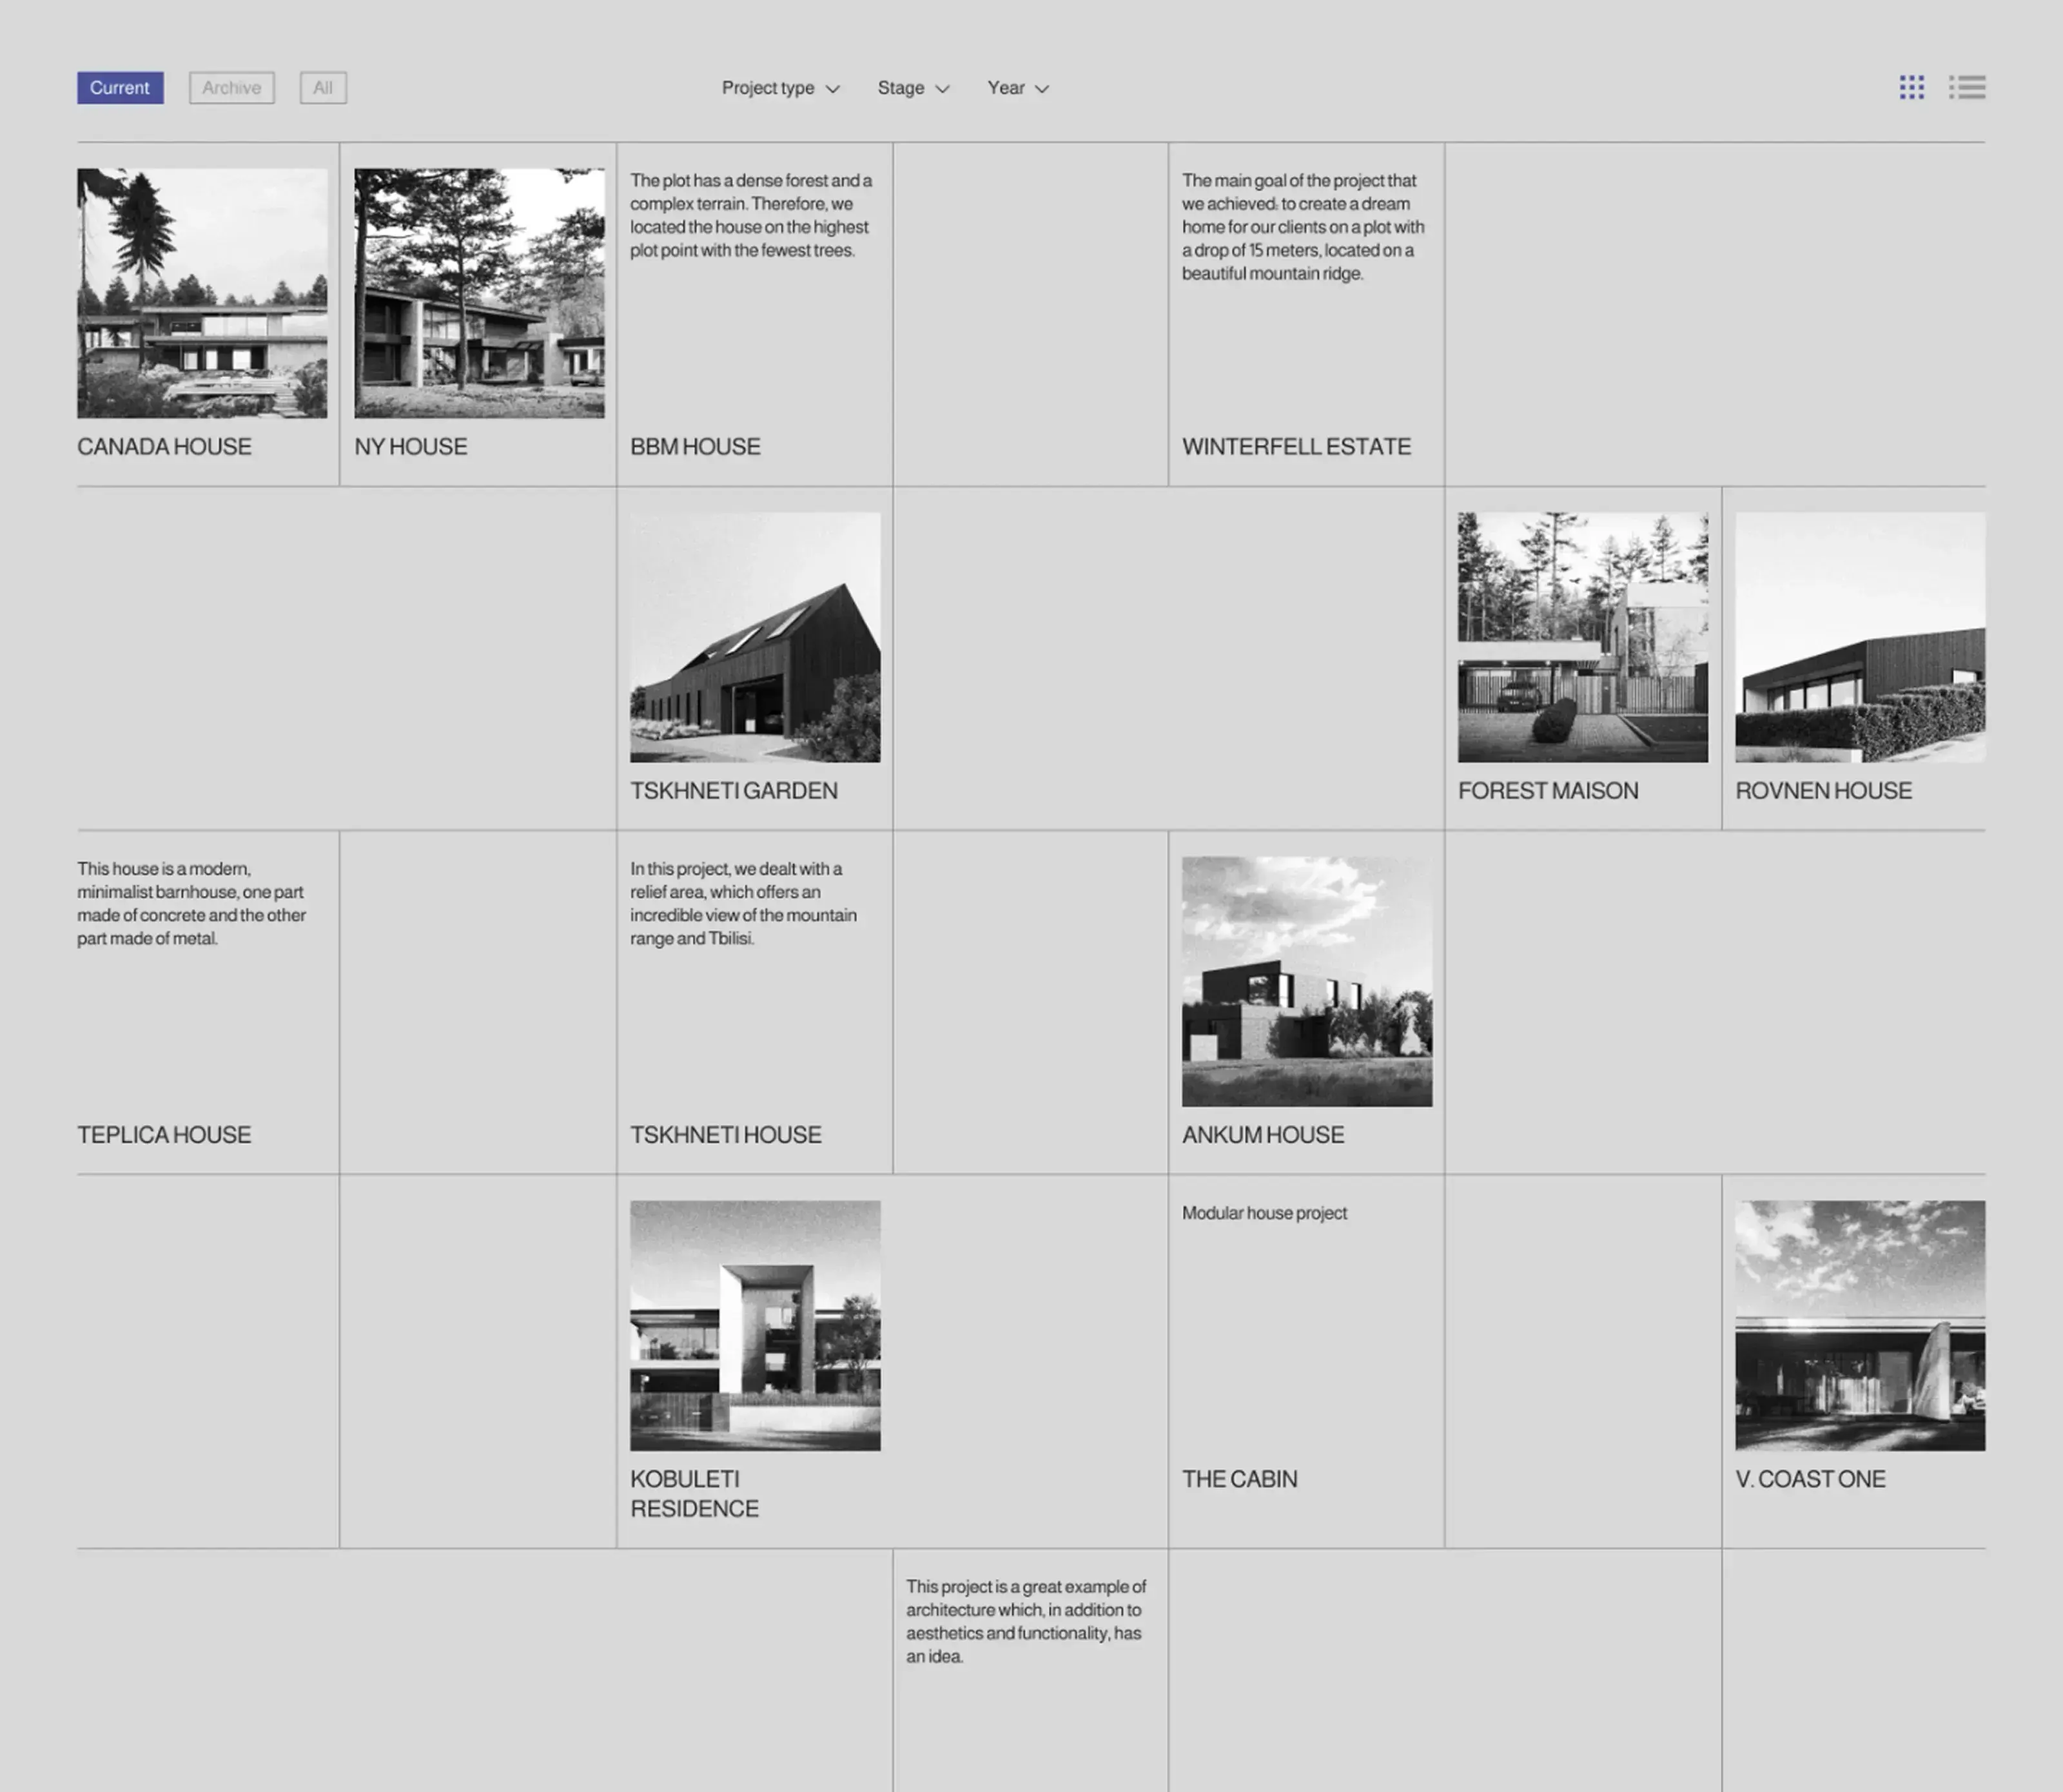The width and height of the screenshot is (2063, 1792).
Task: Open the Ankum House photo
Action: tap(1307, 982)
